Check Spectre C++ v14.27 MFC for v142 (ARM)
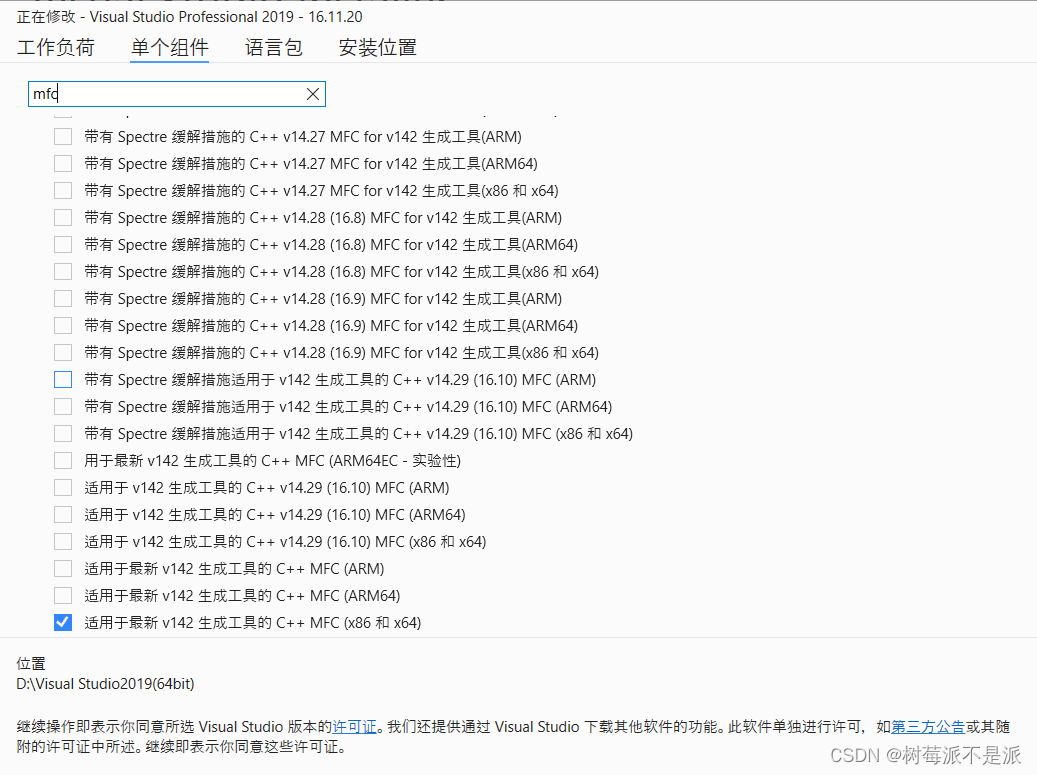The image size is (1037, 775). pos(63,136)
